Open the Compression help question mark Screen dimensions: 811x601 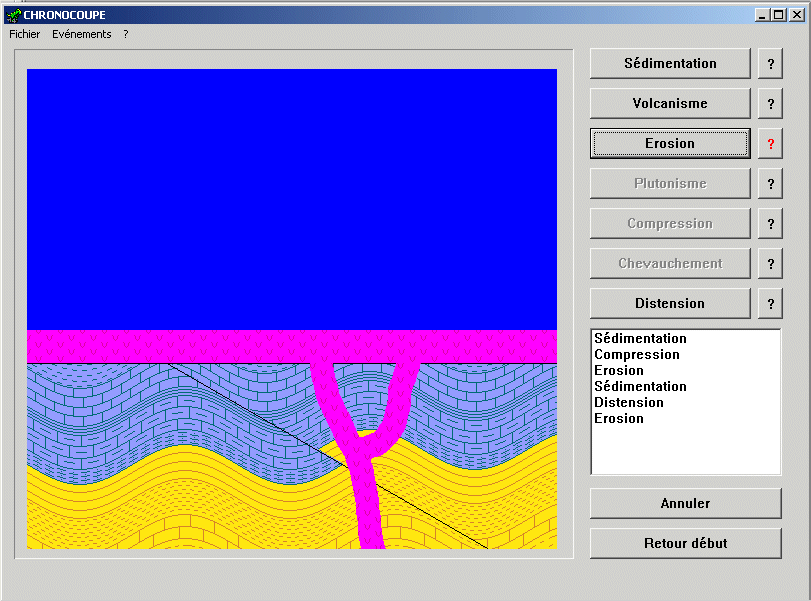click(x=770, y=224)
